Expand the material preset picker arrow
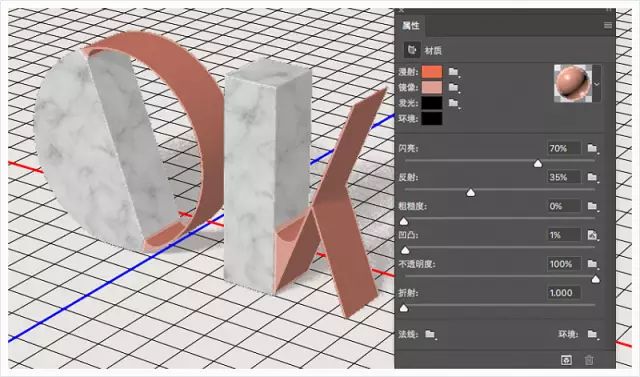 point(596,84)
